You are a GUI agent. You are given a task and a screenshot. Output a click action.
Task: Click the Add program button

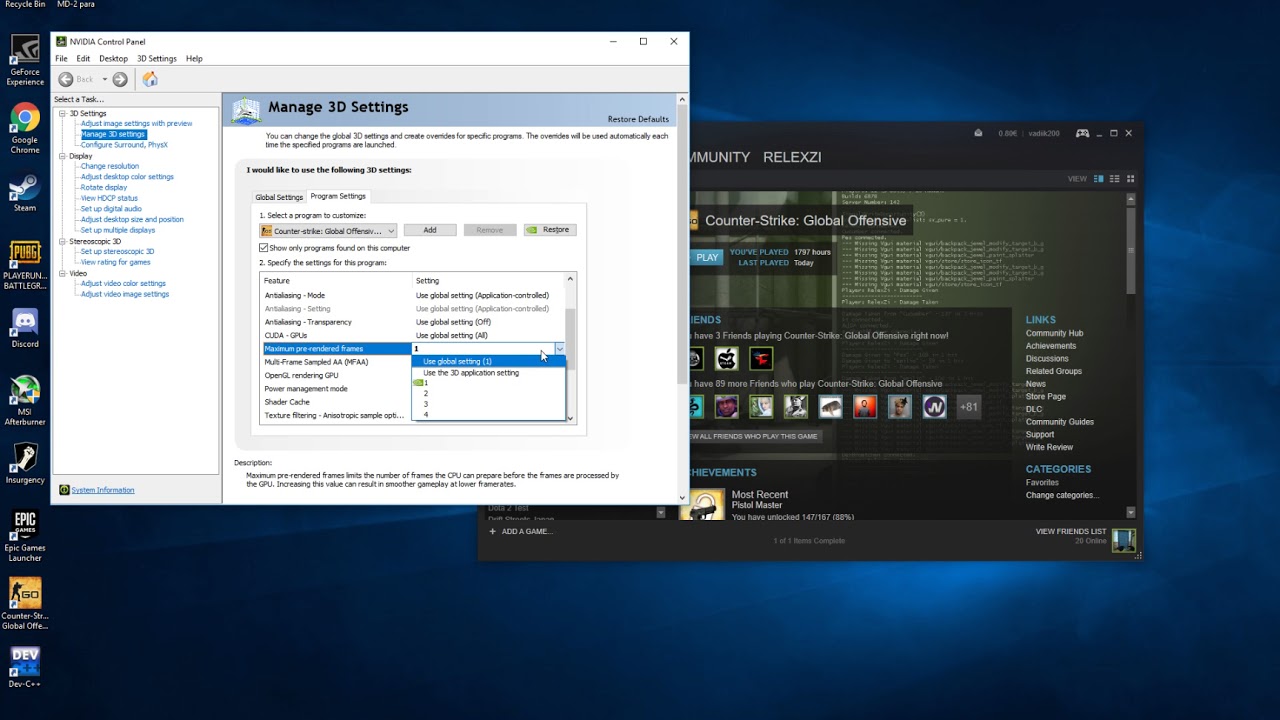tap(430, 230)
